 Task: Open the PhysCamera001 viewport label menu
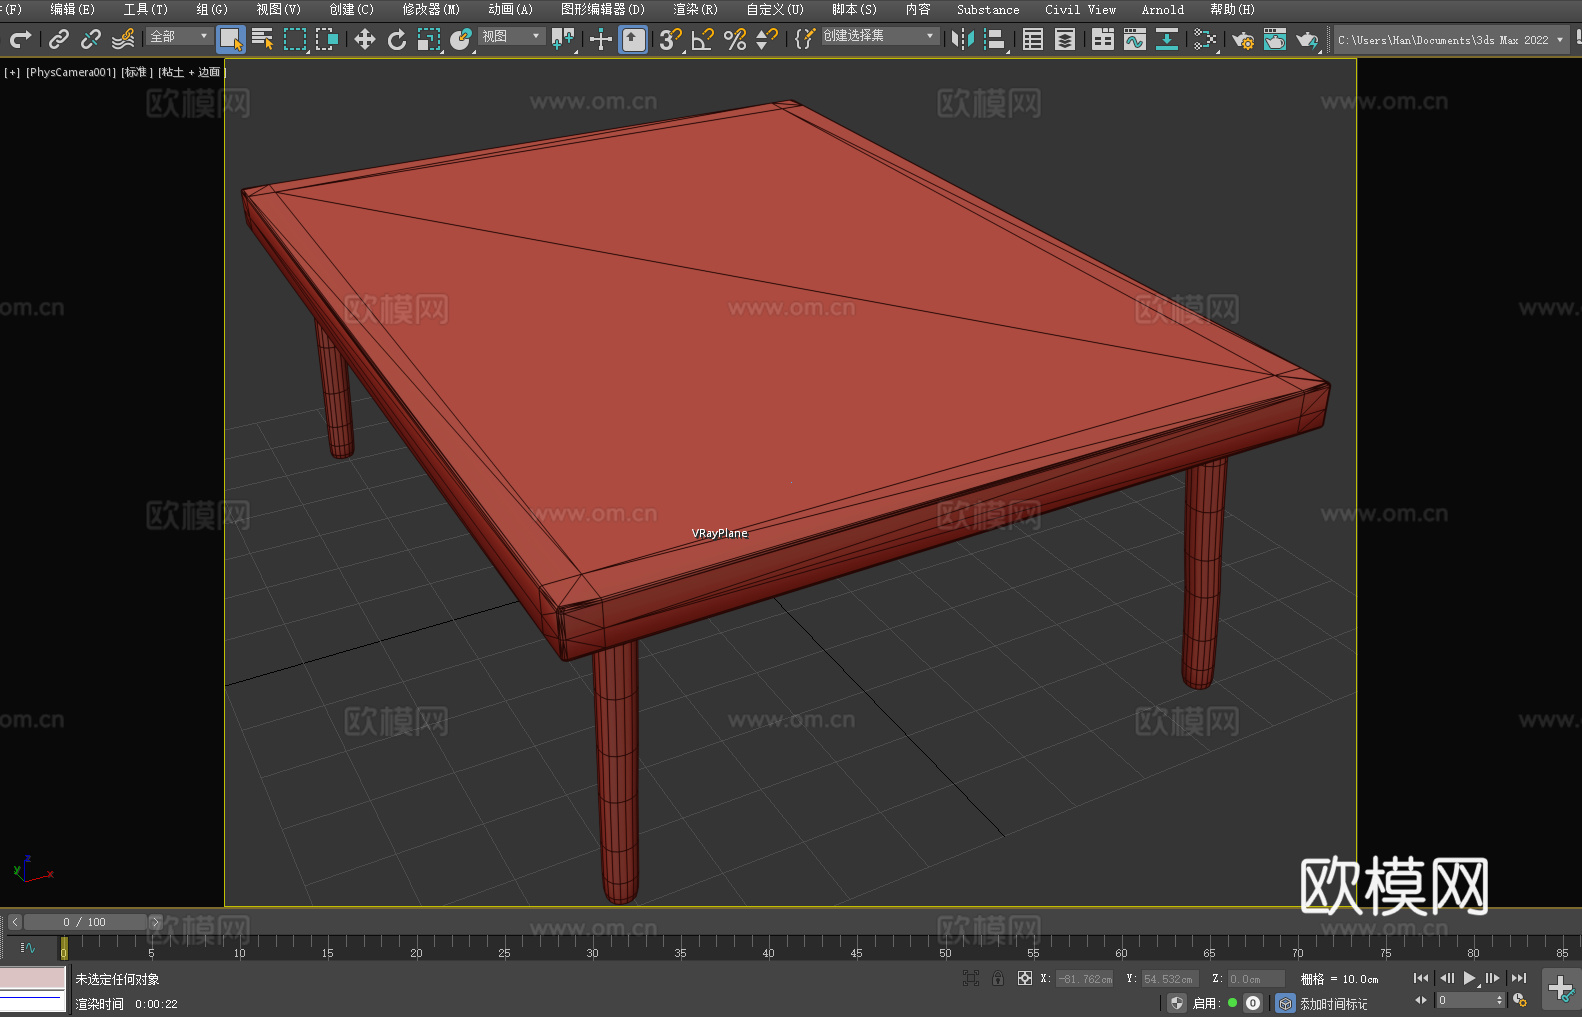[71, 72]
